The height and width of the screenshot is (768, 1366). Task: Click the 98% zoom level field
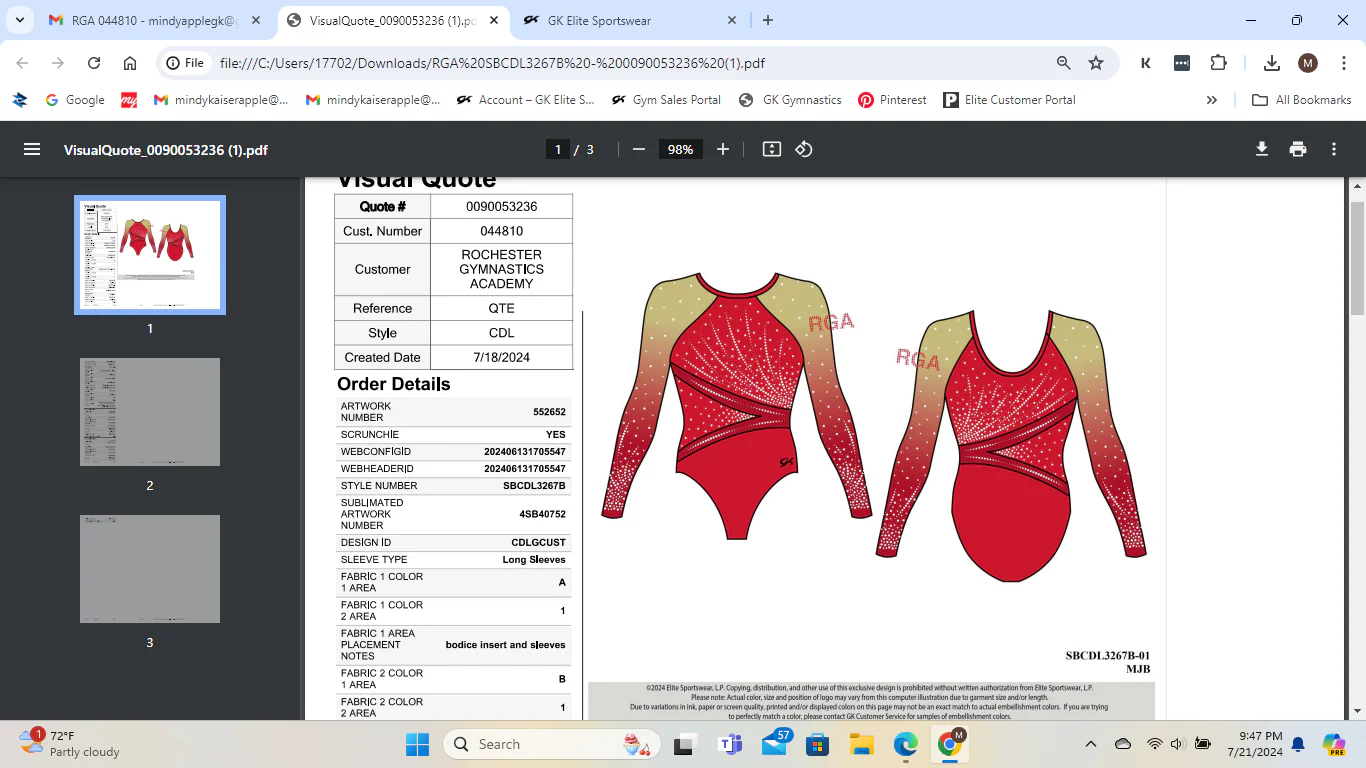[681, 149]
